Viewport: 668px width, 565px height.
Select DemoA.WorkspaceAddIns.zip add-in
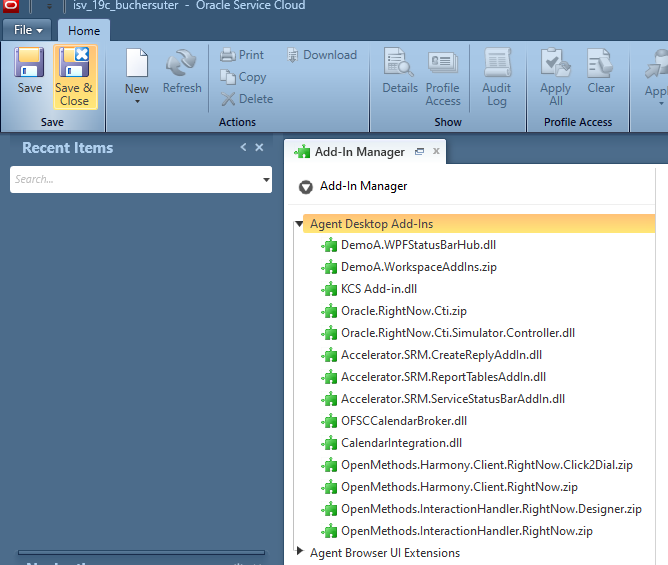(419, 267)
